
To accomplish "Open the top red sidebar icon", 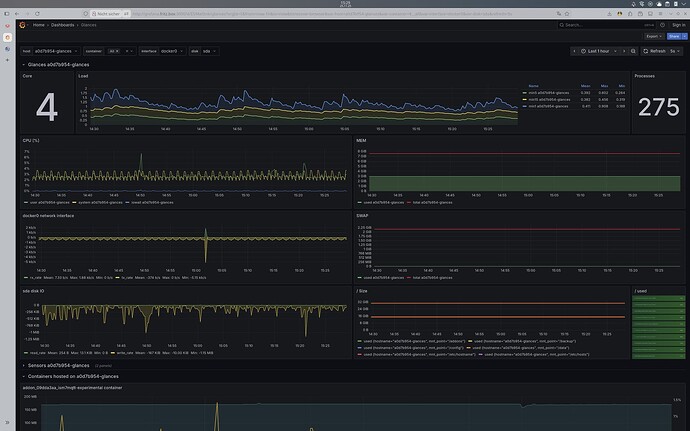I will (7, 26).
